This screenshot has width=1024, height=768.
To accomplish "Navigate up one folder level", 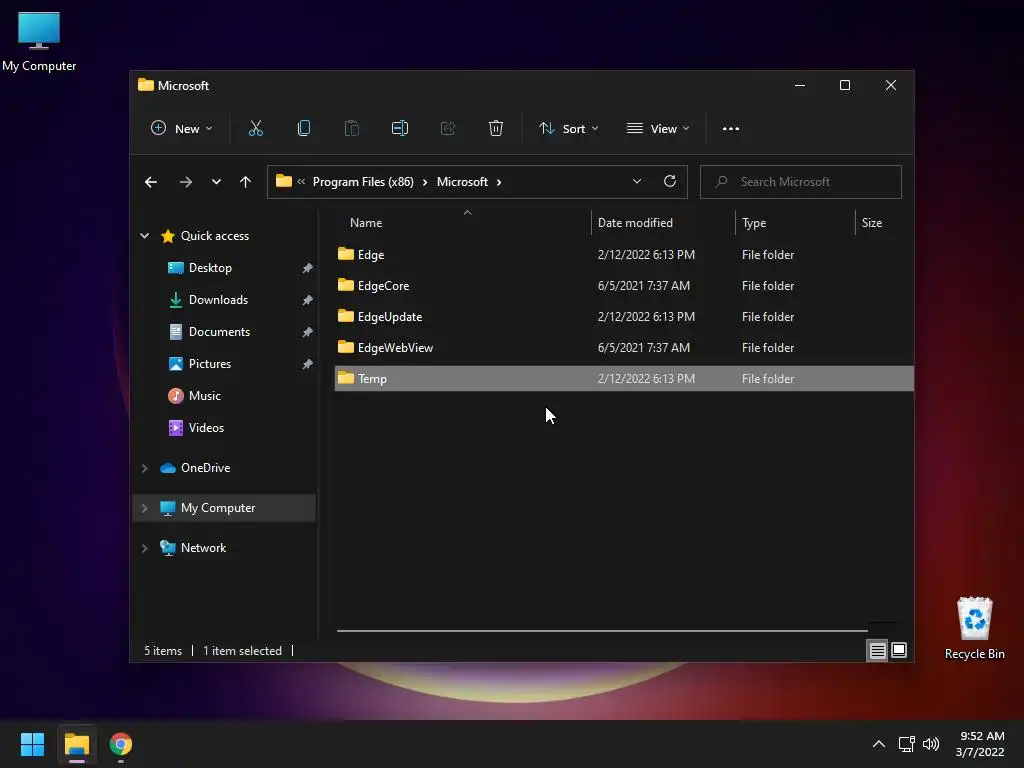I will tap(246, 182).
